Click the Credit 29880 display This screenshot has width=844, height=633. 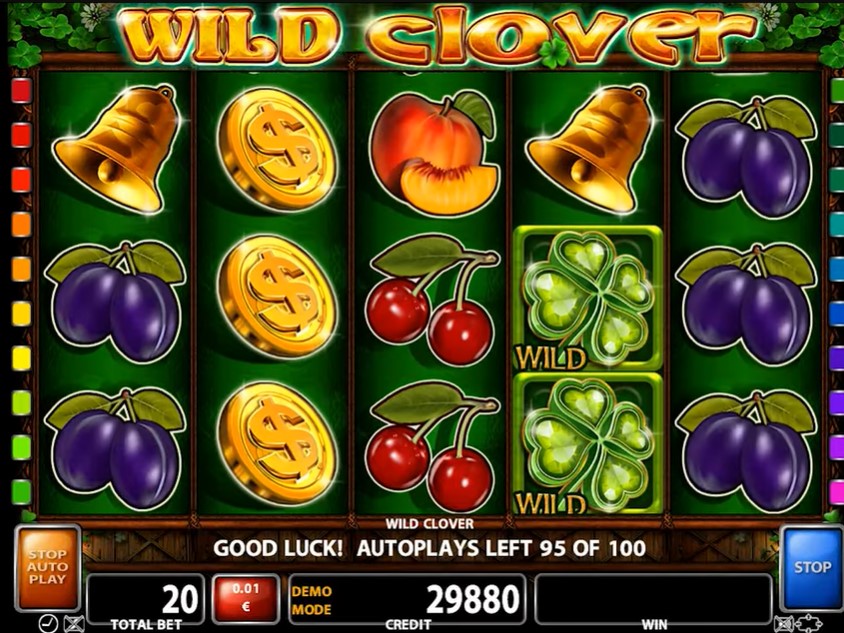[x=407, y=599]
